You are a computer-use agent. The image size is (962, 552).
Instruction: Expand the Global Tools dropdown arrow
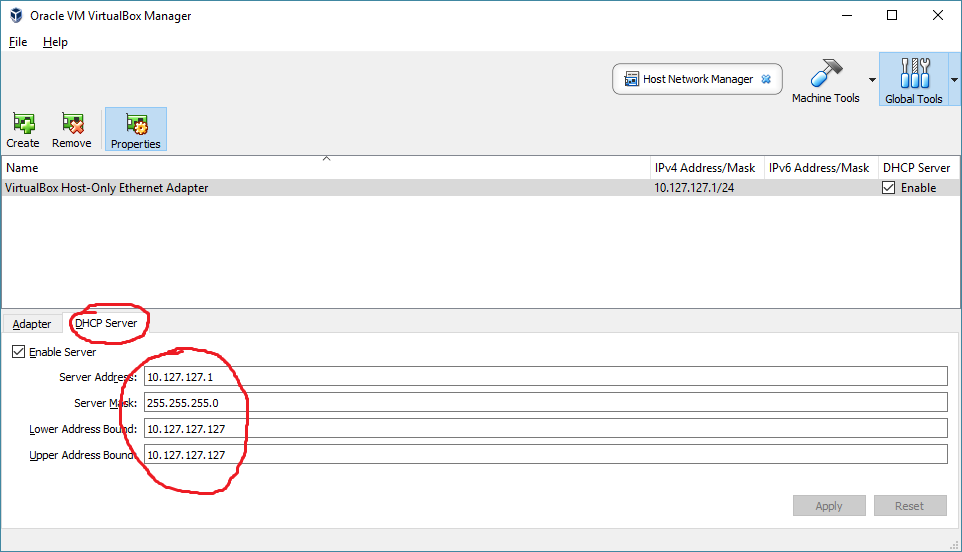(954, 80)
